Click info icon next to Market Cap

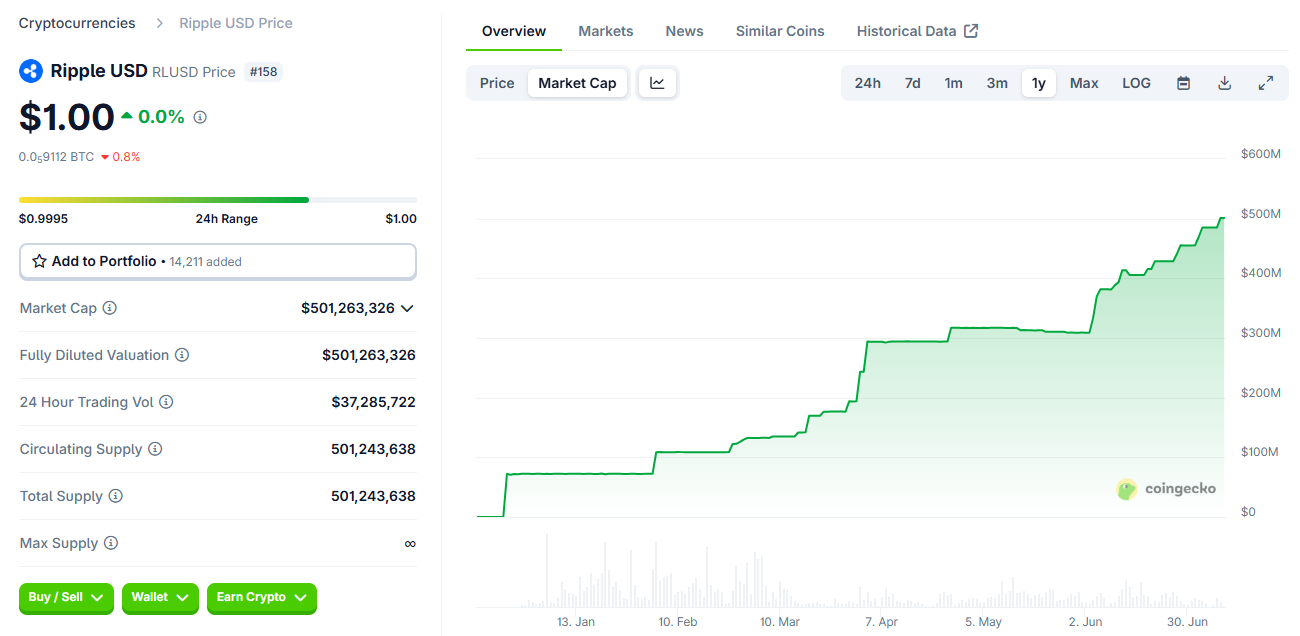pos(110,308)
